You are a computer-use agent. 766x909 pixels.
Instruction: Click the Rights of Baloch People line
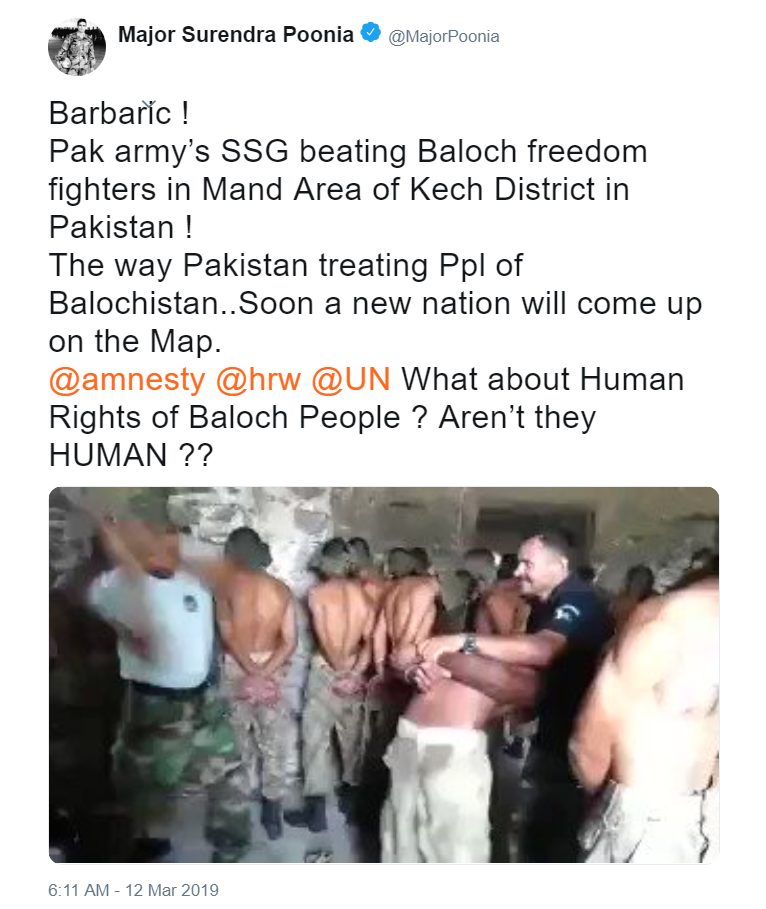pyautogui.click(x=322, y=418)
